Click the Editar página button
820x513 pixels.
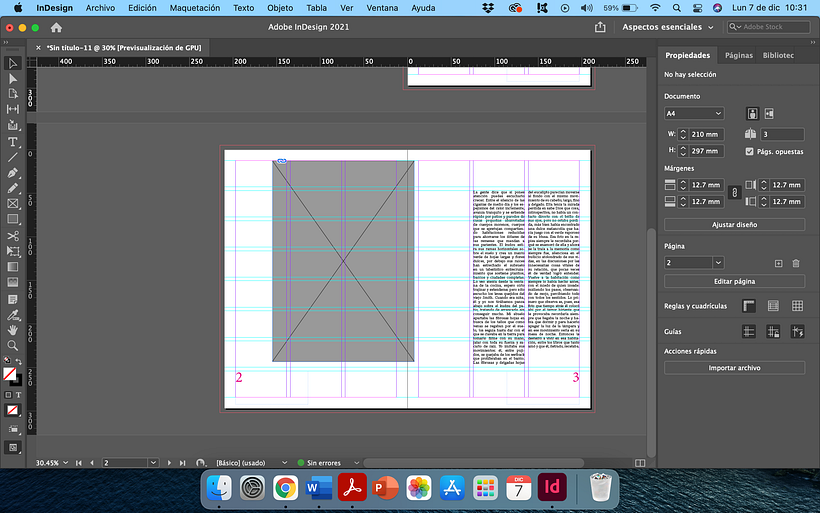click(734, 281)
